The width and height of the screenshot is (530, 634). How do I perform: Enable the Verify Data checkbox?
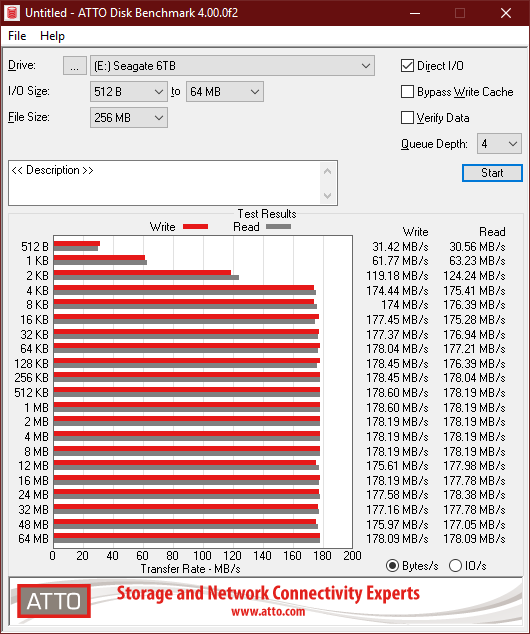407,118
